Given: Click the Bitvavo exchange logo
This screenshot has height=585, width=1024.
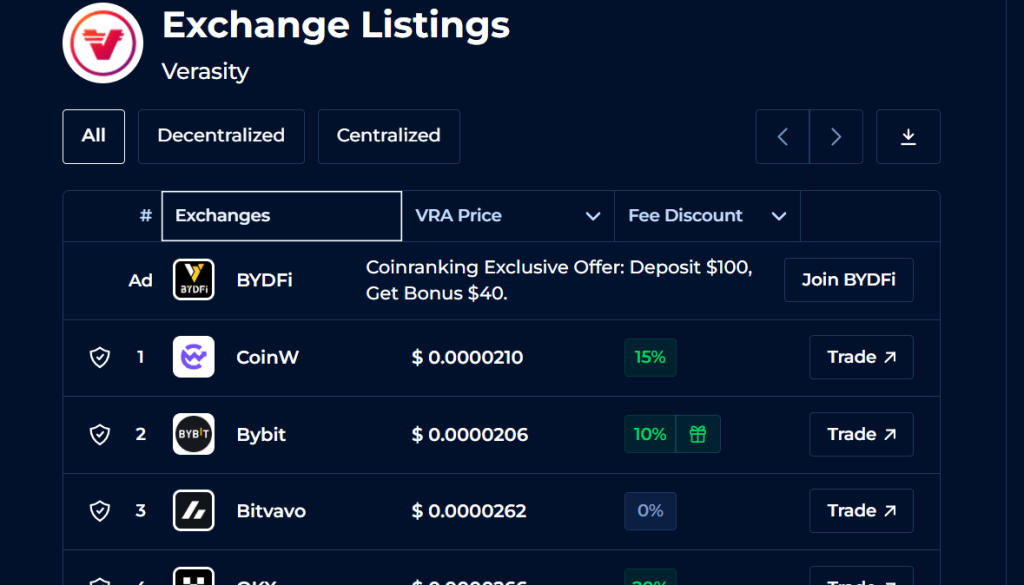Looking at the screenshot, I should pyautogui.click(x=193, y=510).
